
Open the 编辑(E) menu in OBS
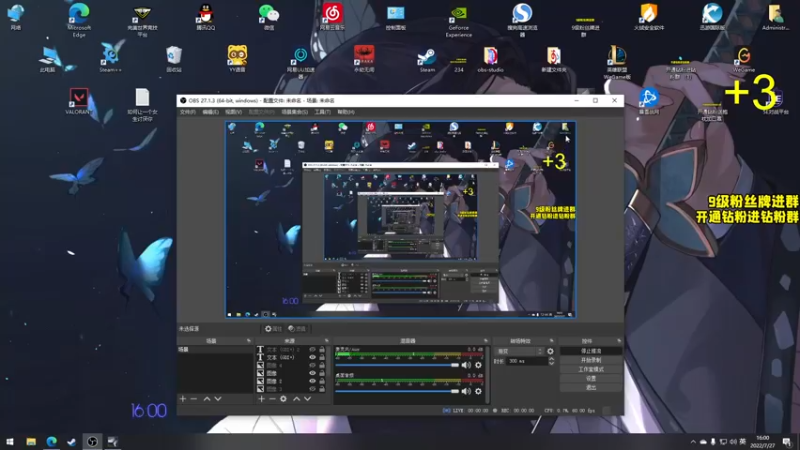click(210, 112)
